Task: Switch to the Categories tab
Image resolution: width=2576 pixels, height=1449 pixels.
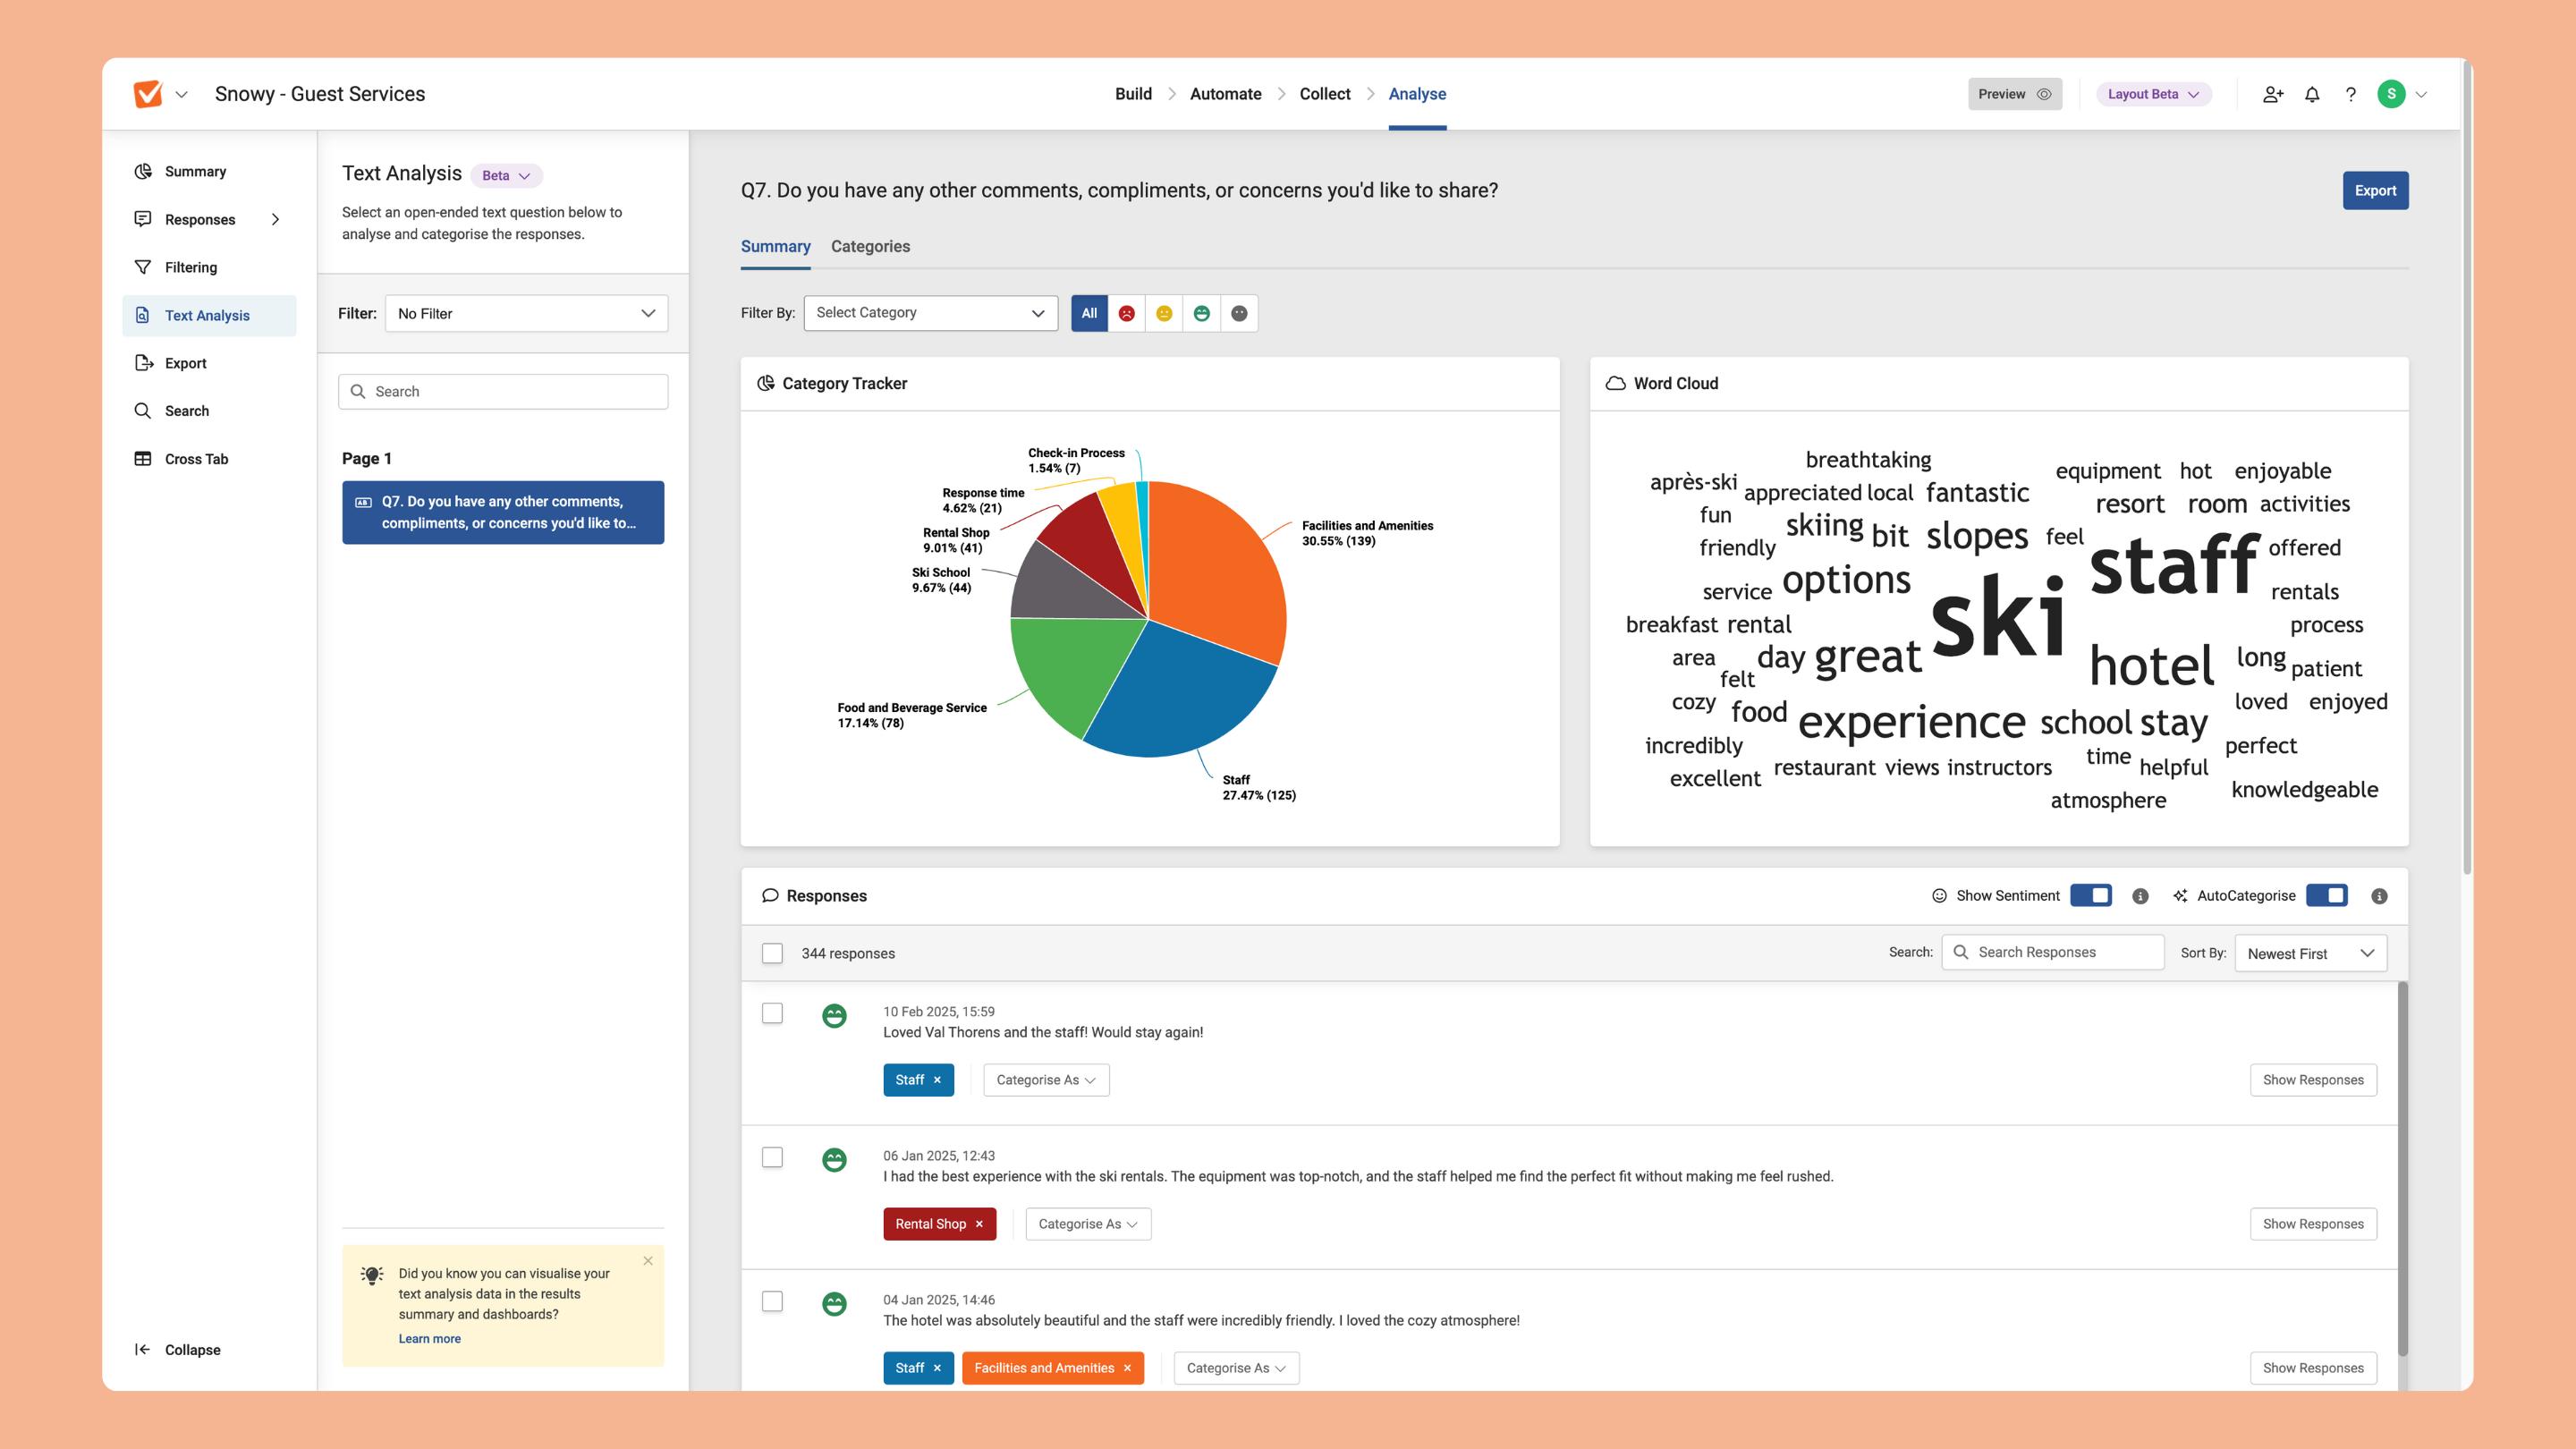Action: click(x=870, y=246)
